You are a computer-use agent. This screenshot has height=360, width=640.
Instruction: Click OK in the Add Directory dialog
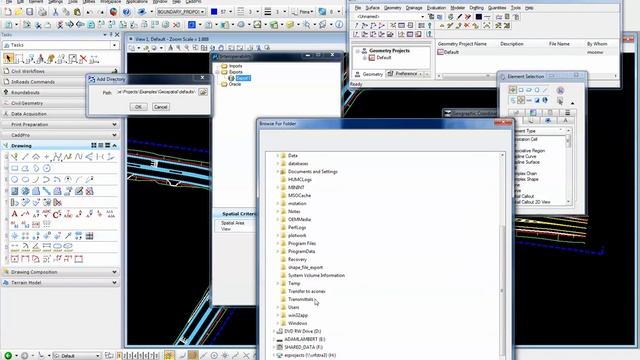(138, 107)
